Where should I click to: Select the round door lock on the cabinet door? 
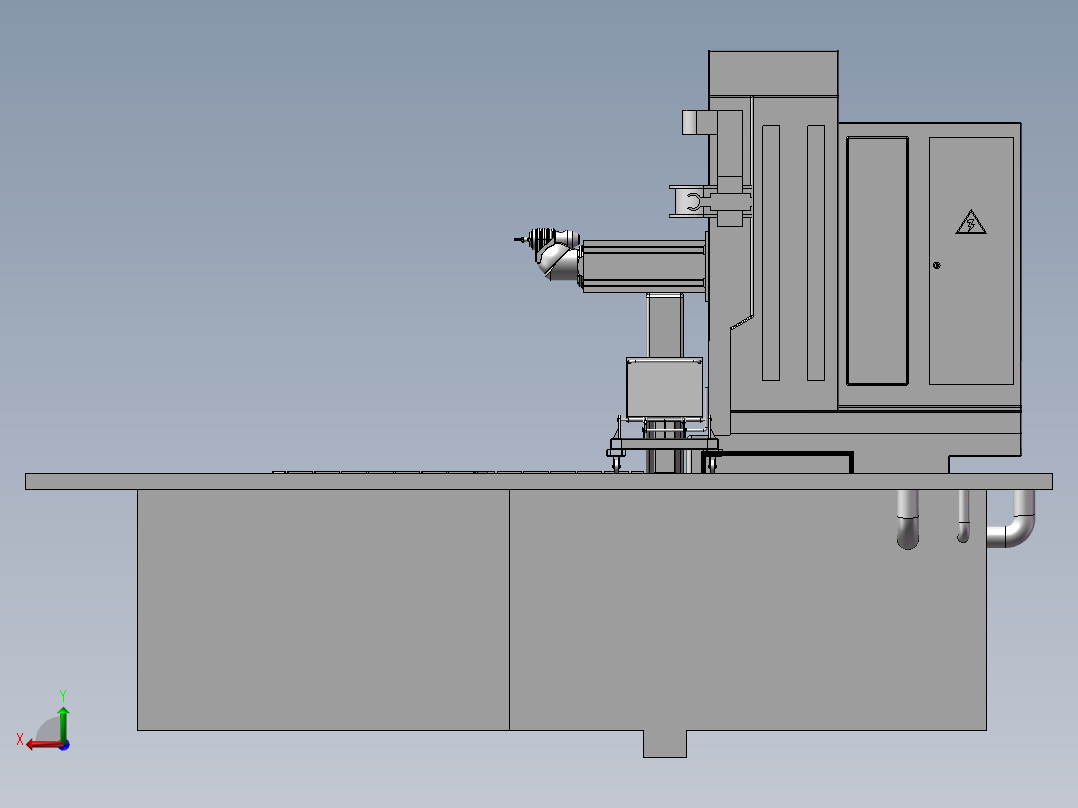[936, 265]
